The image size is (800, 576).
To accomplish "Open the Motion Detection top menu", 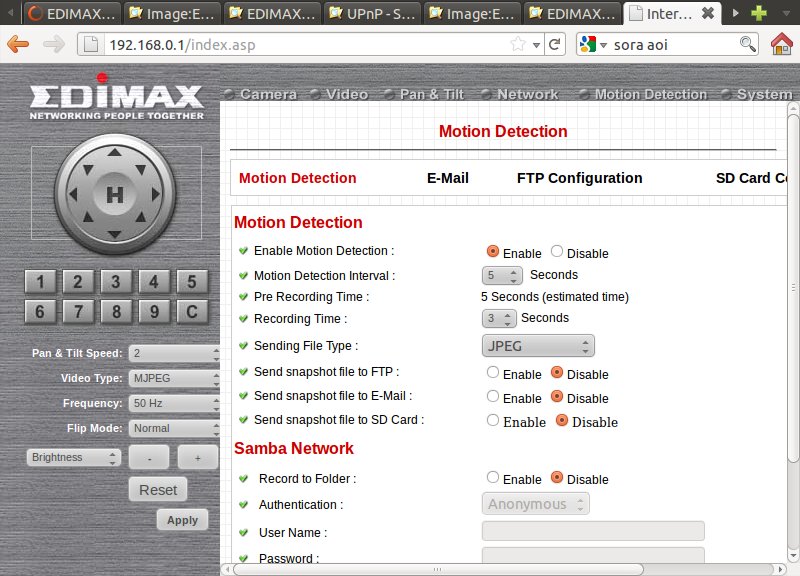I will [x=651, y=94].
